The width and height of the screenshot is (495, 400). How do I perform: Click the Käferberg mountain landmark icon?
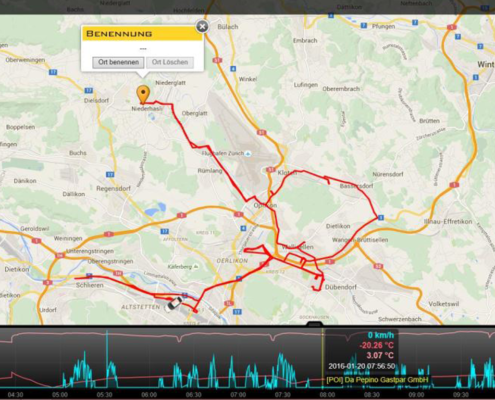point(196,267)
